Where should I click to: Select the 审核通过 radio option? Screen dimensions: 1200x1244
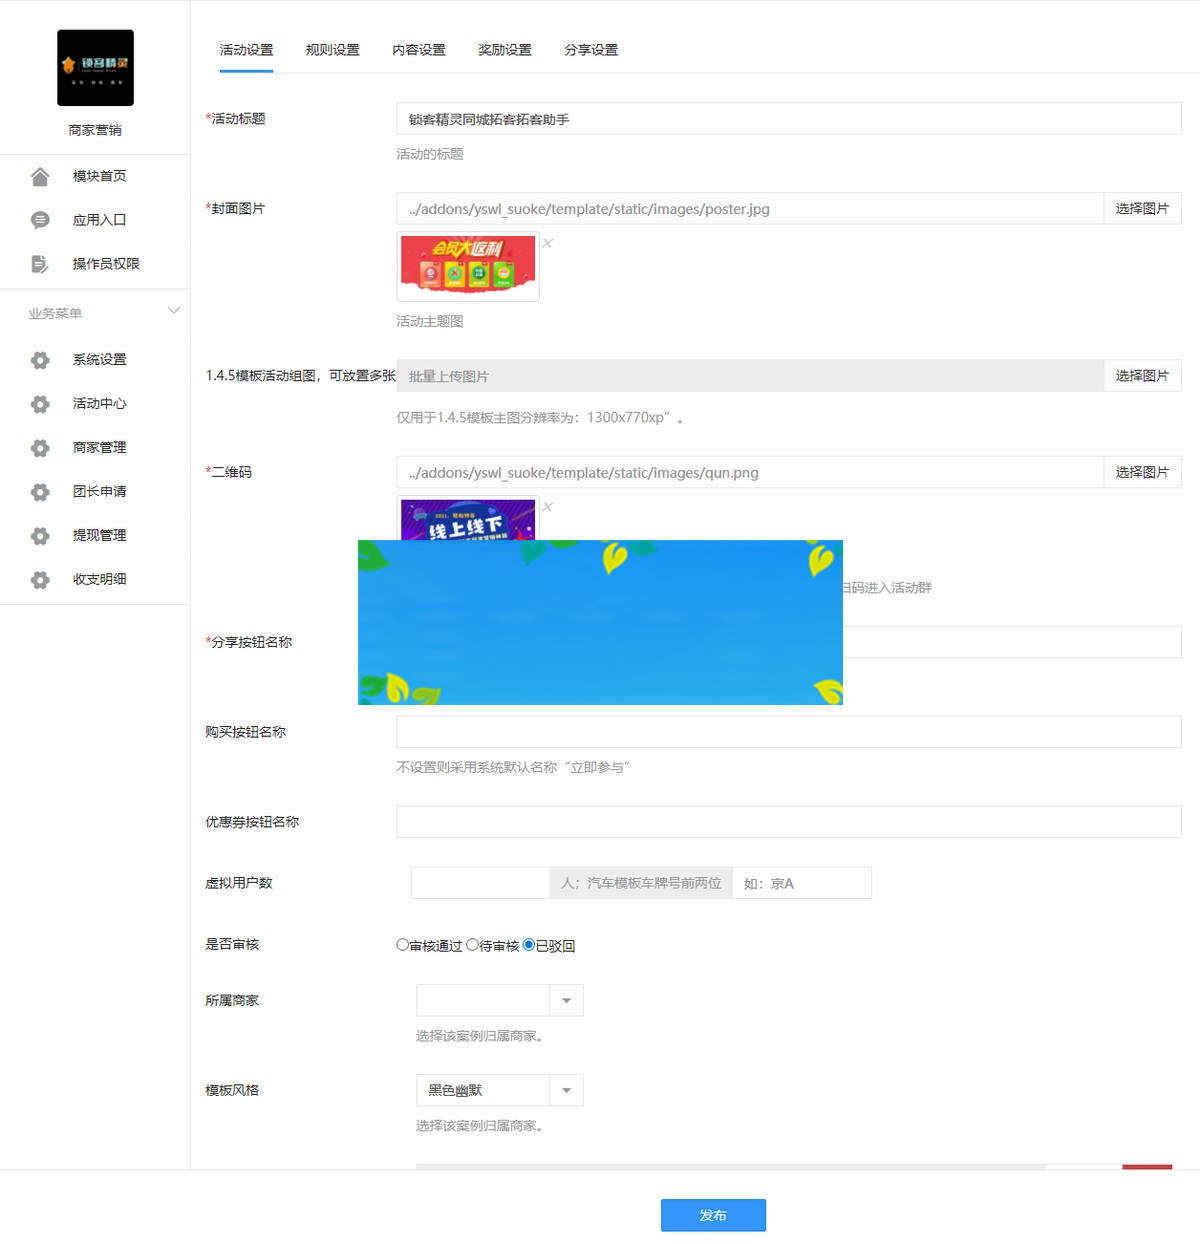point(402,943)
